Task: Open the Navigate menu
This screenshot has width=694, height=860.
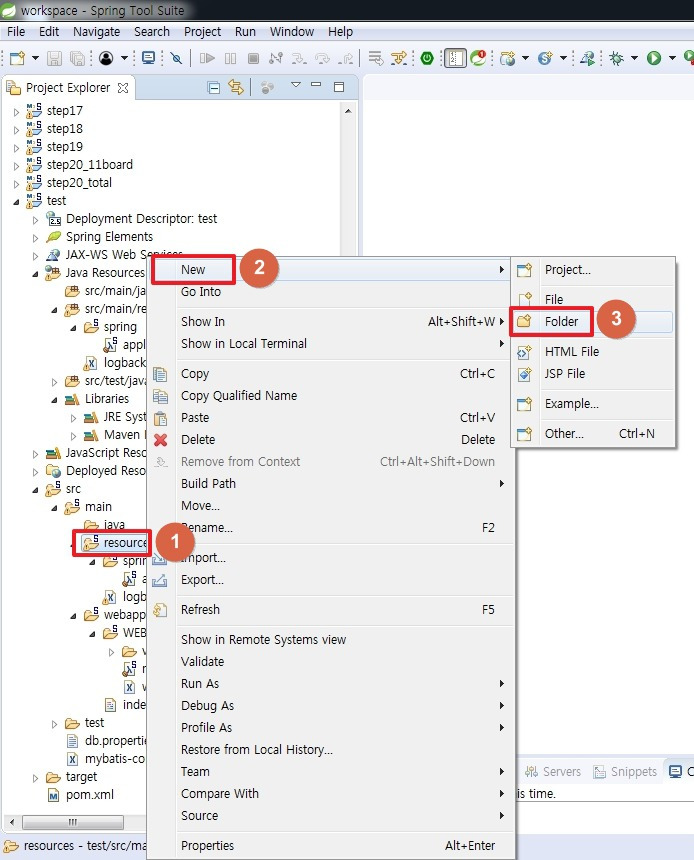Action: coord(97,32)
